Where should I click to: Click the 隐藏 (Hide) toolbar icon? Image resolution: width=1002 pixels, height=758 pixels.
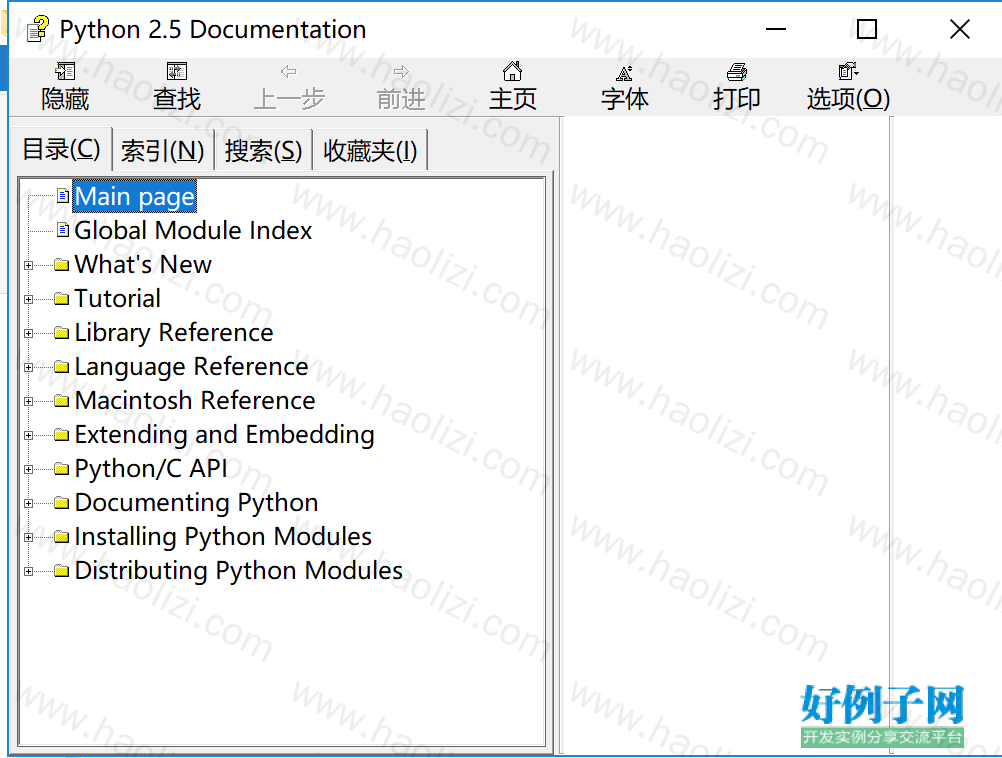click(65, 71)
